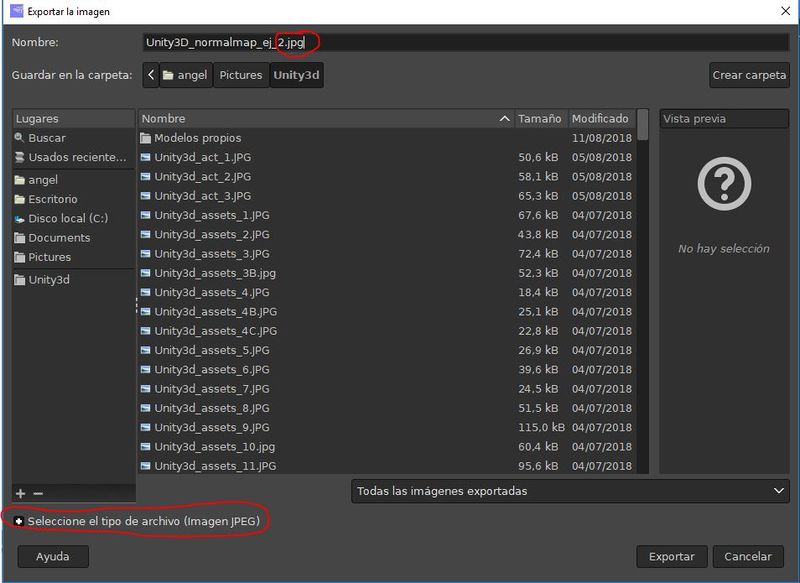Select angel in the Lugares sidebar
Viewport: 800px width, 583px height.
[x=74, y=180]
